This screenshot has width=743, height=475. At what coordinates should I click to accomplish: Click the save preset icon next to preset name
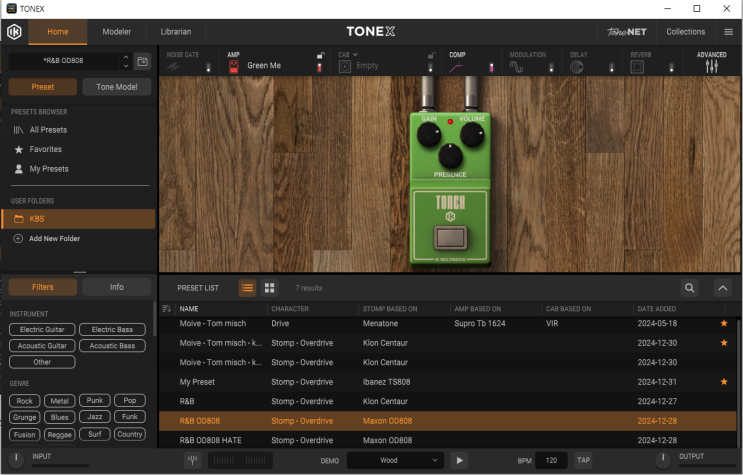pos(143,62)
